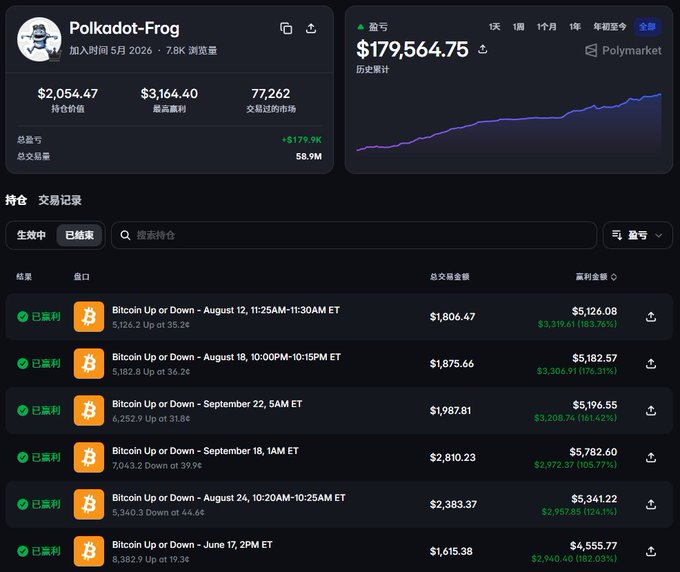The image size is (680, 572).
Task: Click the $4,555.77 profit amount cell
Action: pos(593,545)
